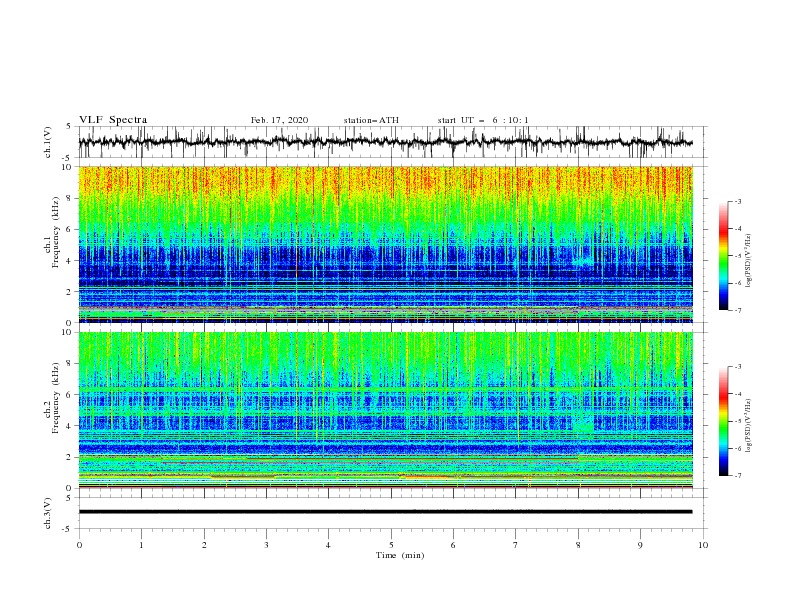Click the ch.2 color scale bar

point(724,421)
